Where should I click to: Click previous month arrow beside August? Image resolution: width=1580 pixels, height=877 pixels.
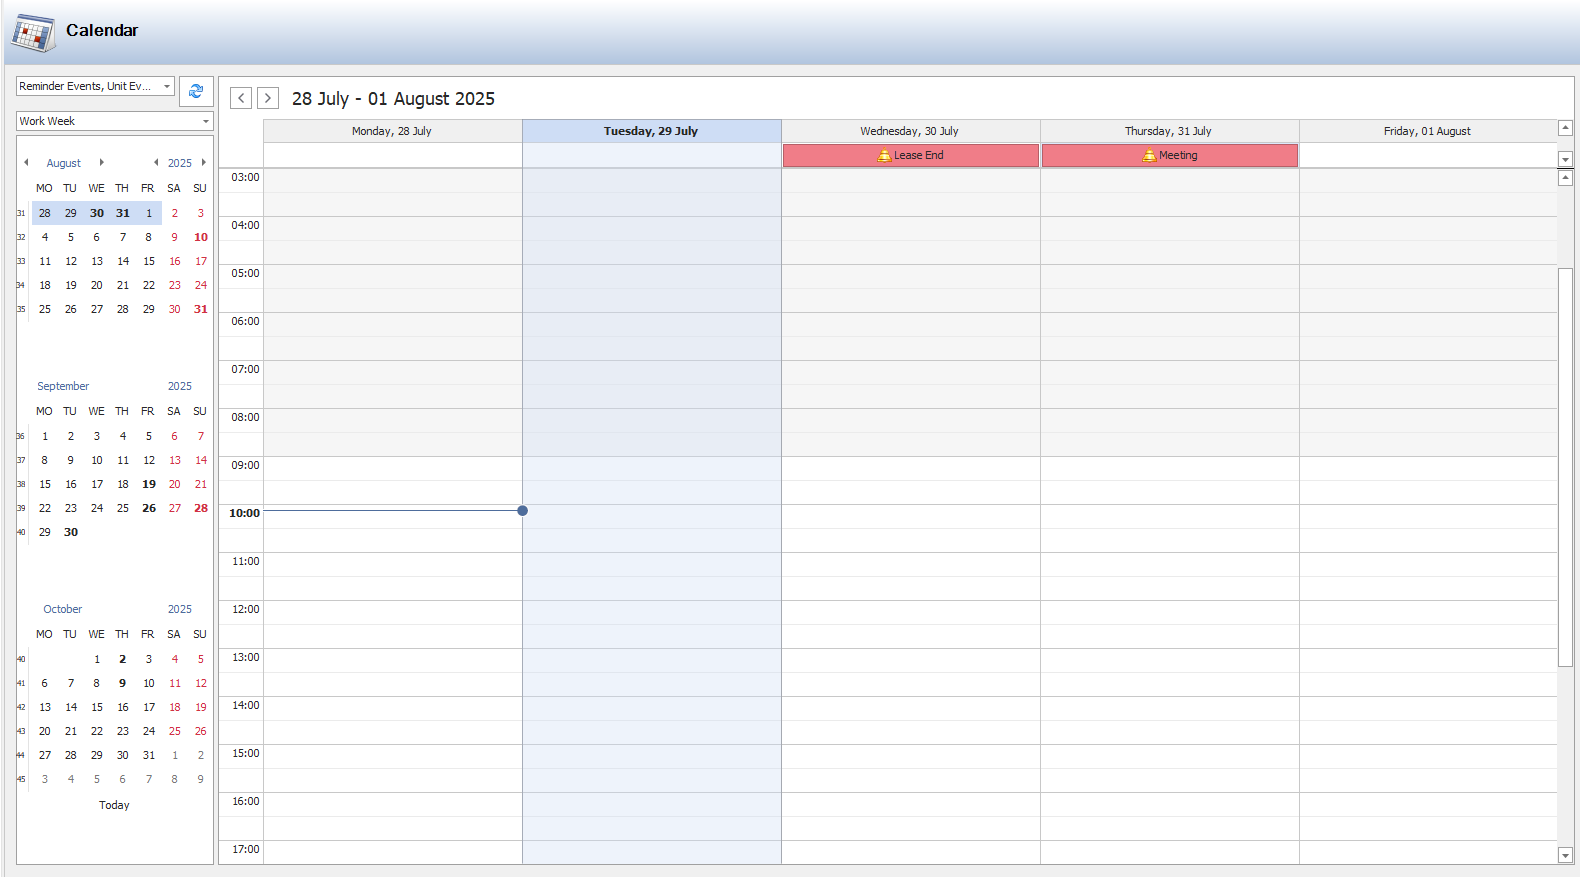(x=26, y=162)
